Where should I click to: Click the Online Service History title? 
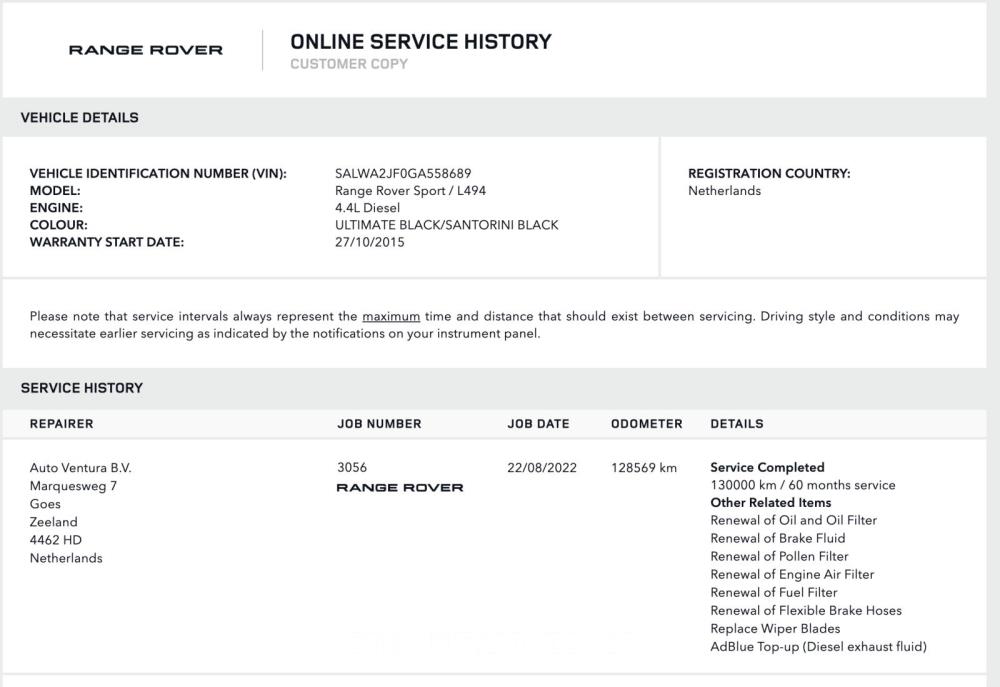coord(420,42)
